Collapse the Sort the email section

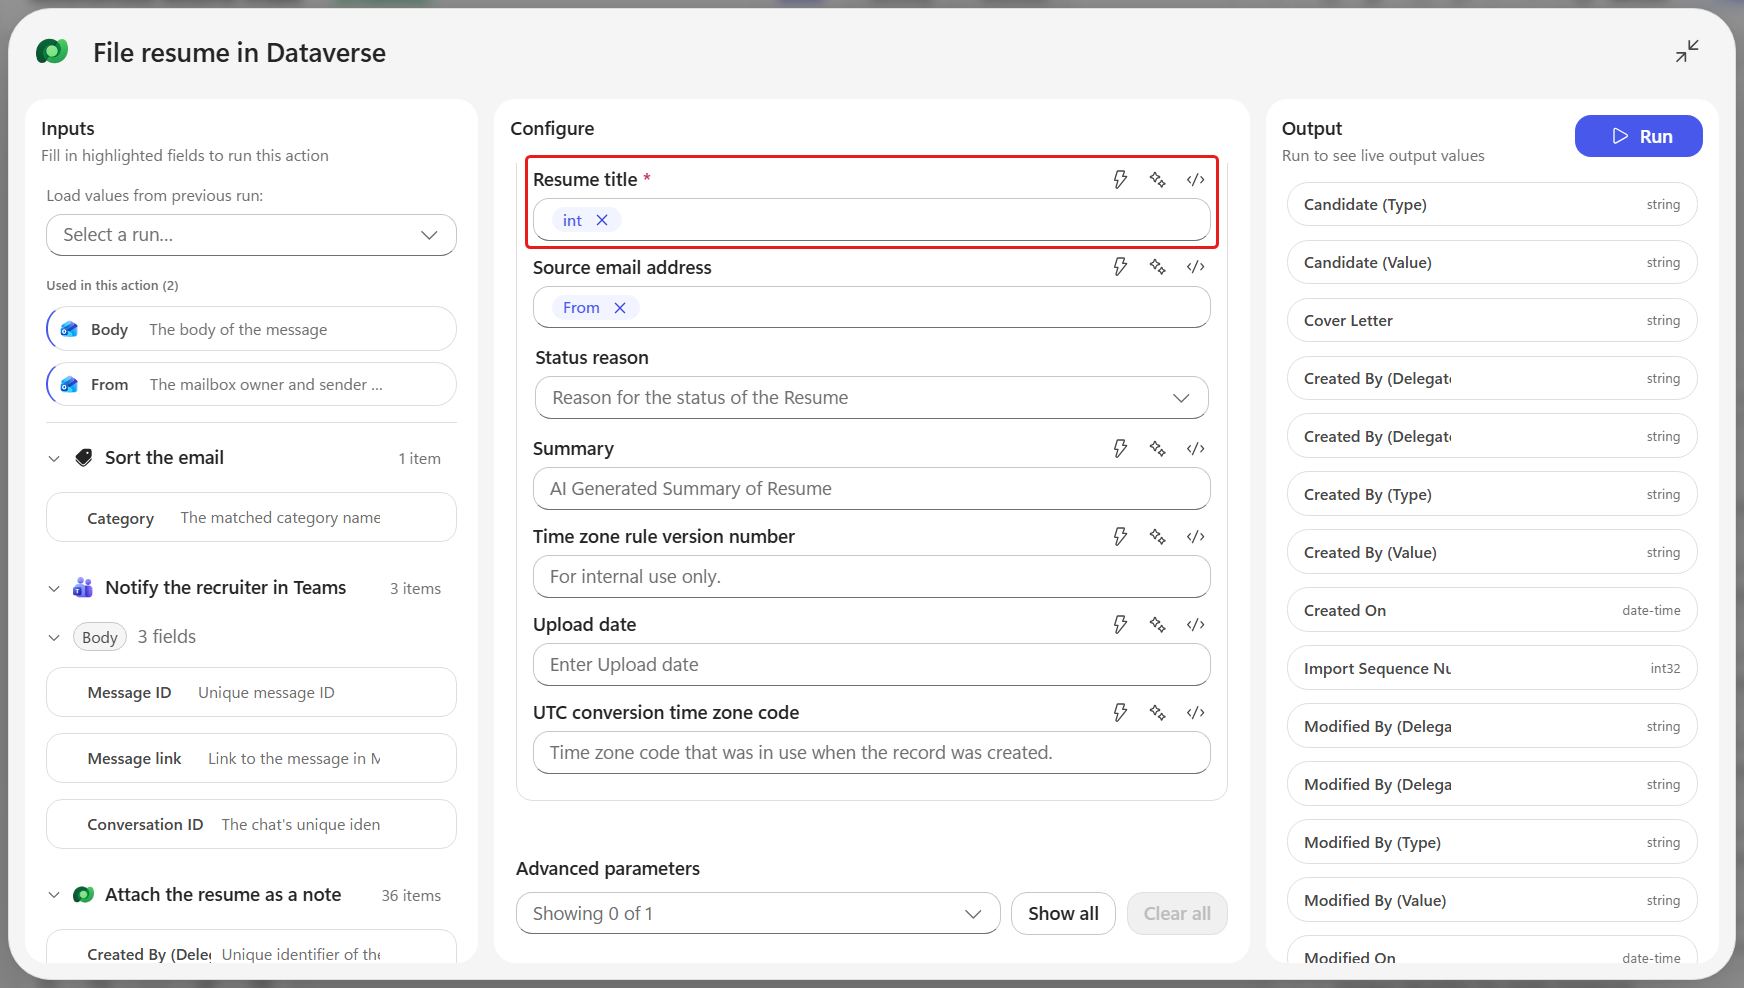pos(54,458)
